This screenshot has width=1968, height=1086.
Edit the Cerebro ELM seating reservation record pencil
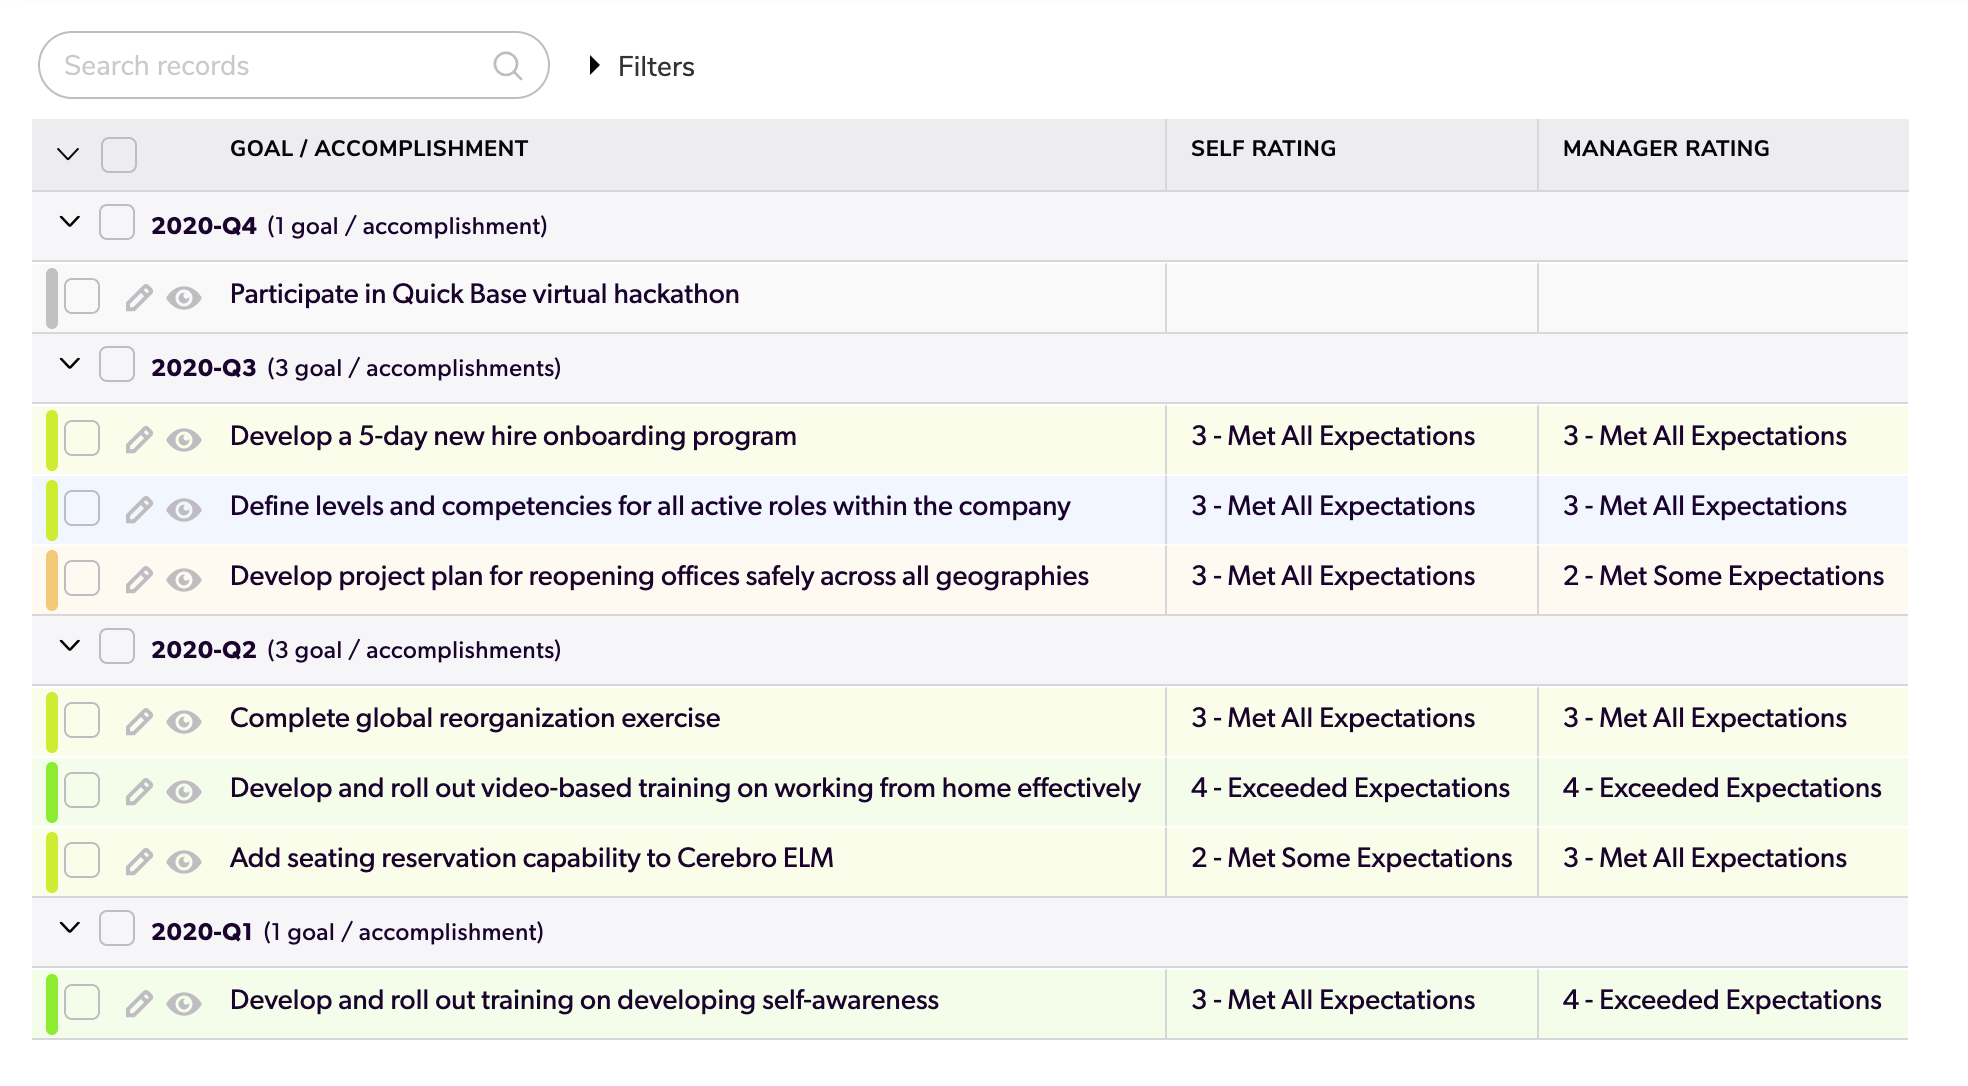tap(139, 862)
